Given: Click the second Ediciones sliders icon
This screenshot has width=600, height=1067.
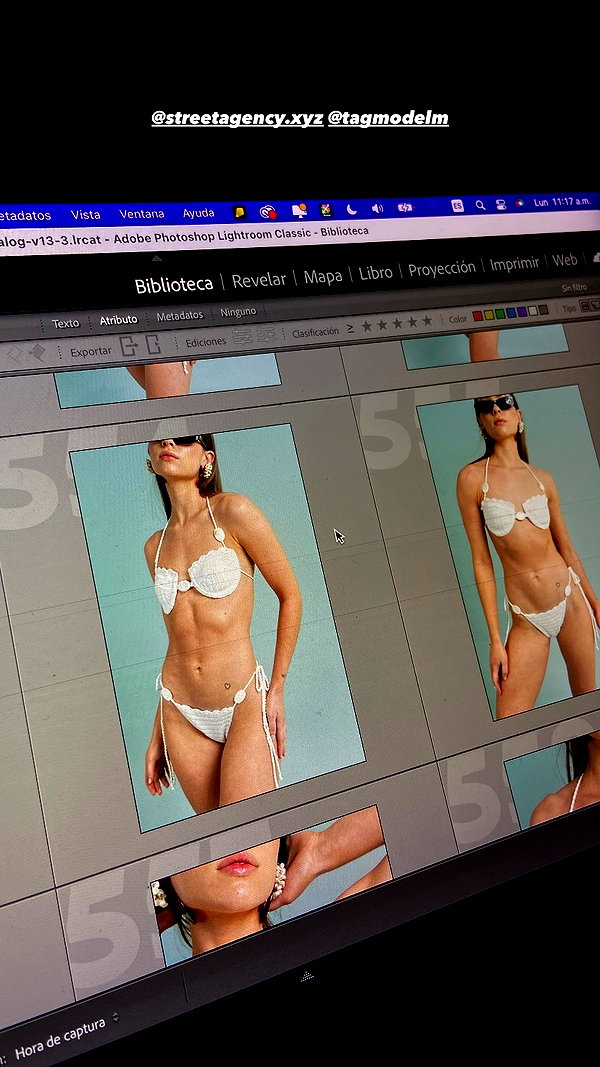Looking at the screenshot, I should (266, 334).
